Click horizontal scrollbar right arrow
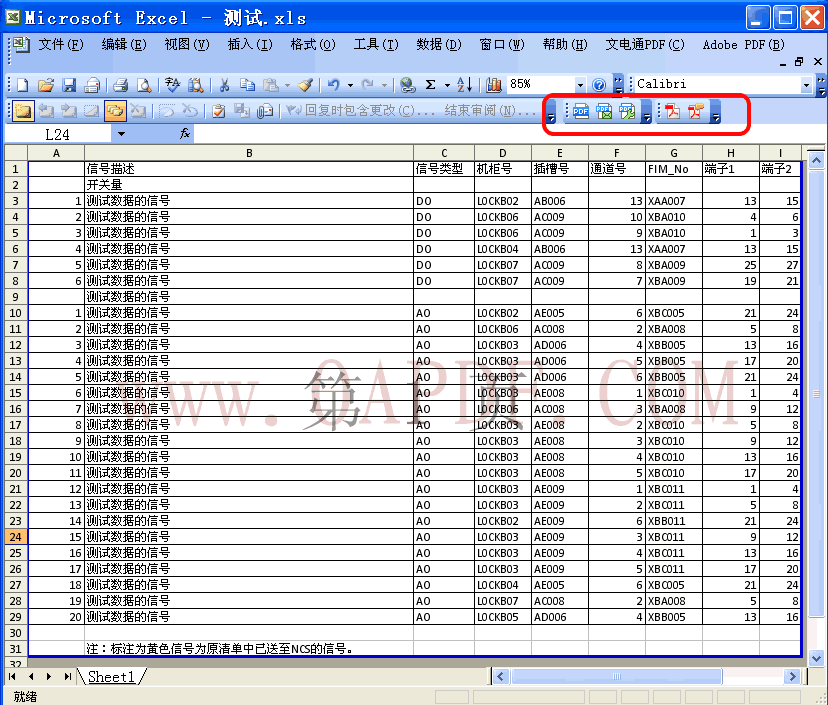This screenshot has height=705, width=828. [792, 676]
